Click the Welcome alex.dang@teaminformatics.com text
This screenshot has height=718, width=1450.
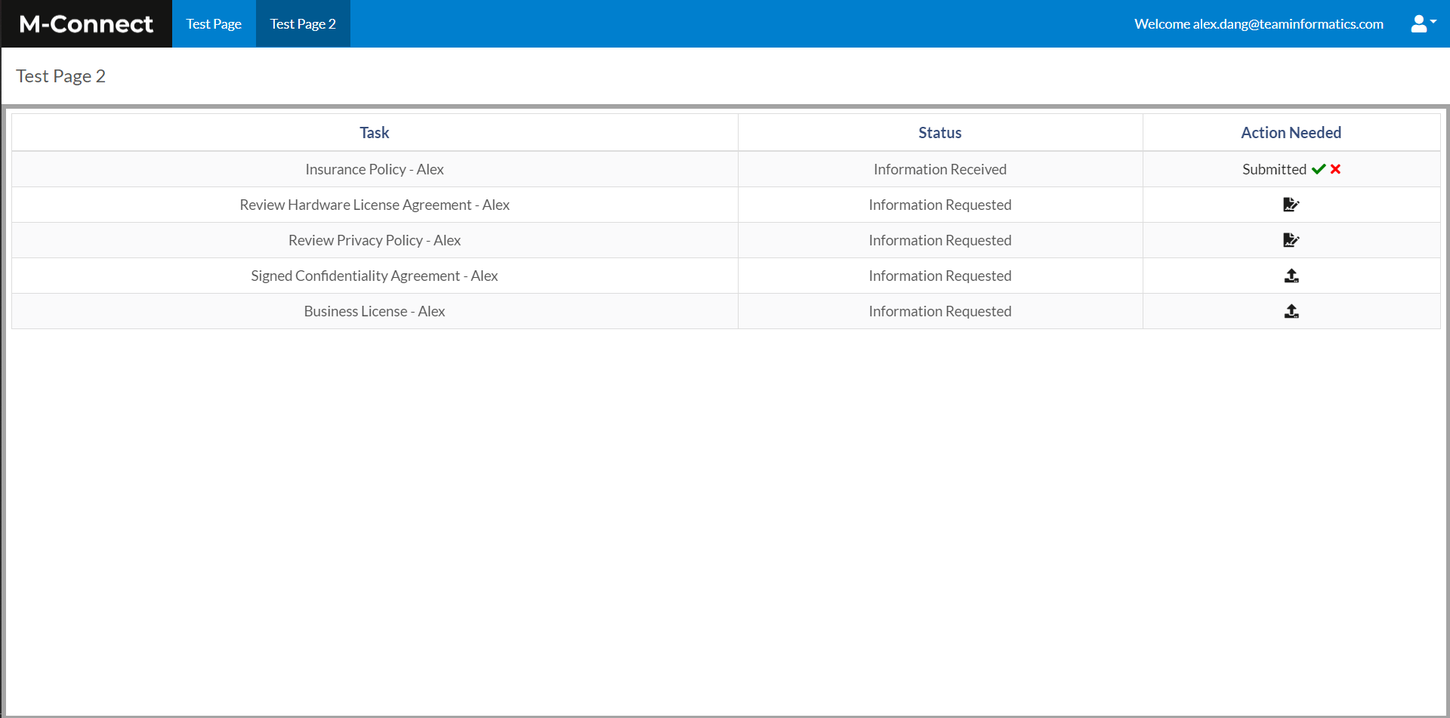[x=1259, y=23]
